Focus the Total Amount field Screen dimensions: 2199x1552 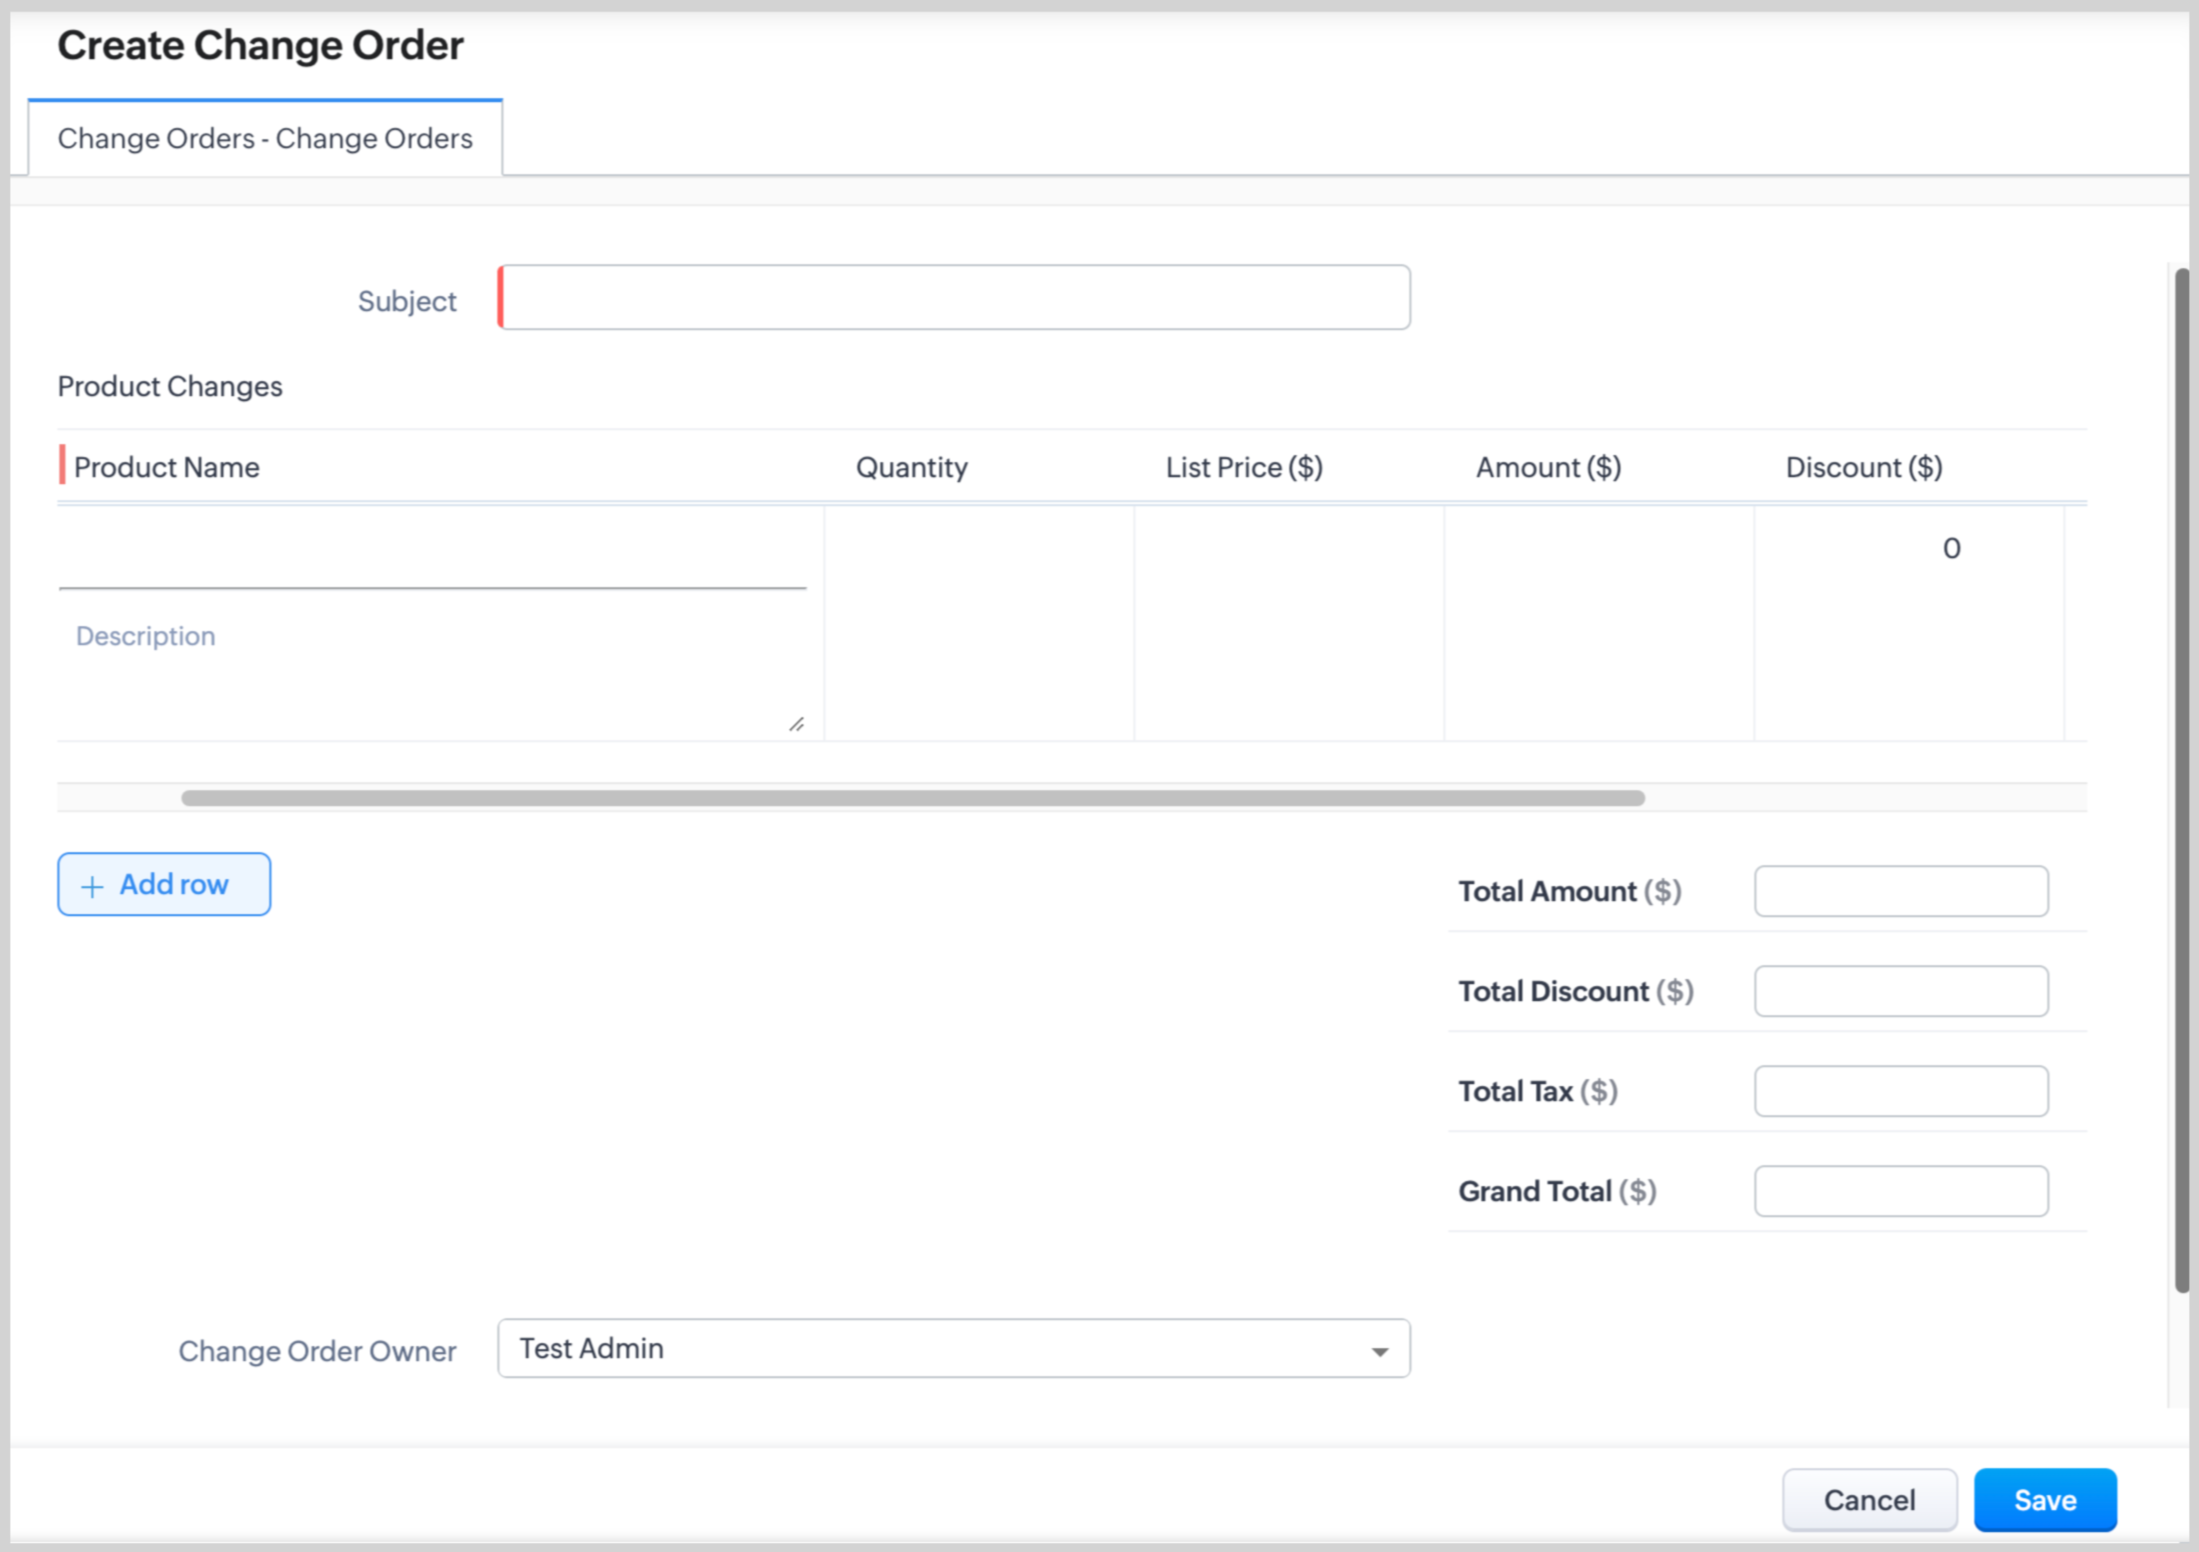click(x=1900, y=891)
